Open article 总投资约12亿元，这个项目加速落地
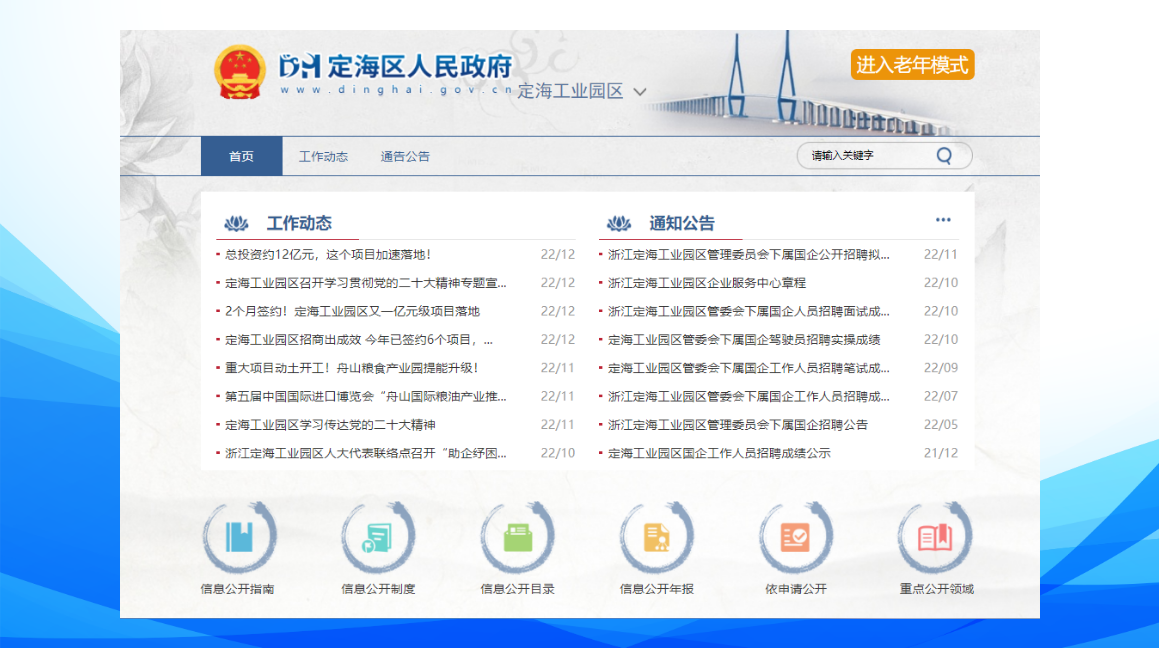 tap(328, 255)
